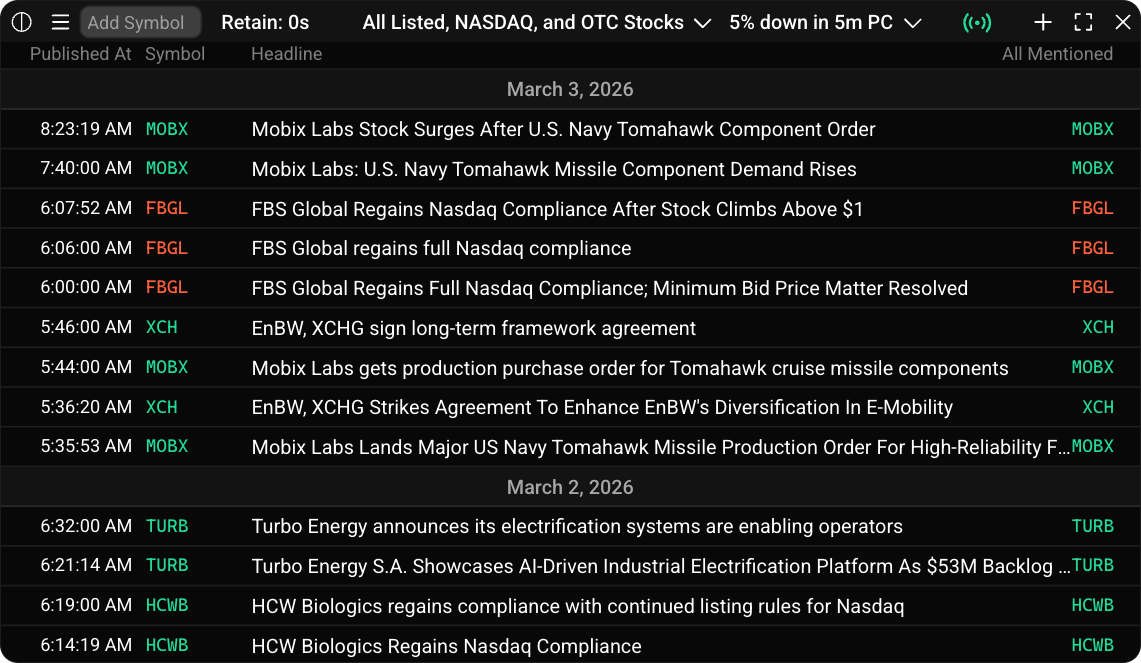Open the exchange filter dropdown

pos(536,22)
